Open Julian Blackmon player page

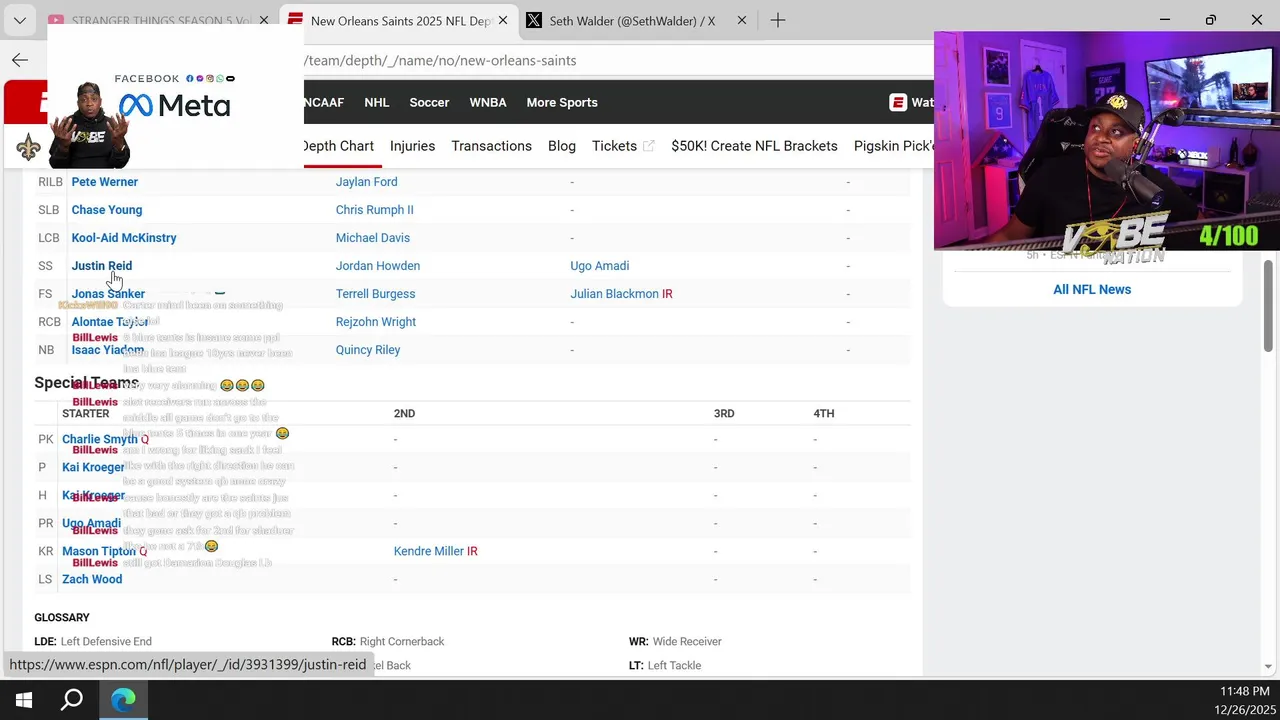pos(614,294)
